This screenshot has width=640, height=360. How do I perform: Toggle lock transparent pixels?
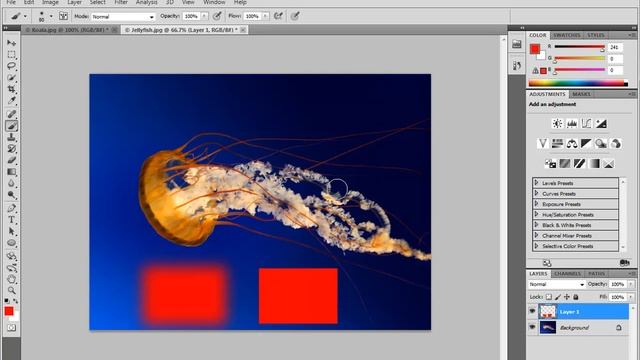(549, 297)
